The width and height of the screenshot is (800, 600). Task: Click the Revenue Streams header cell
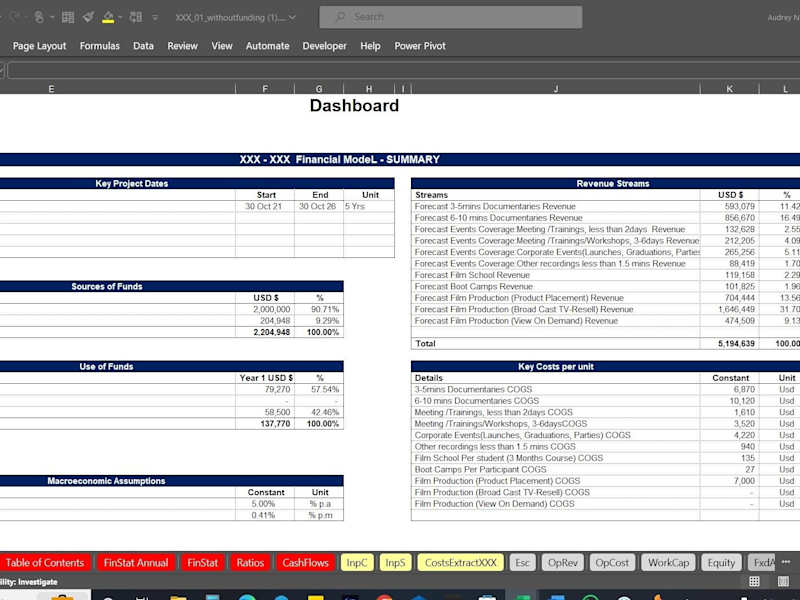pyautogui.click(x=613, y=183)
